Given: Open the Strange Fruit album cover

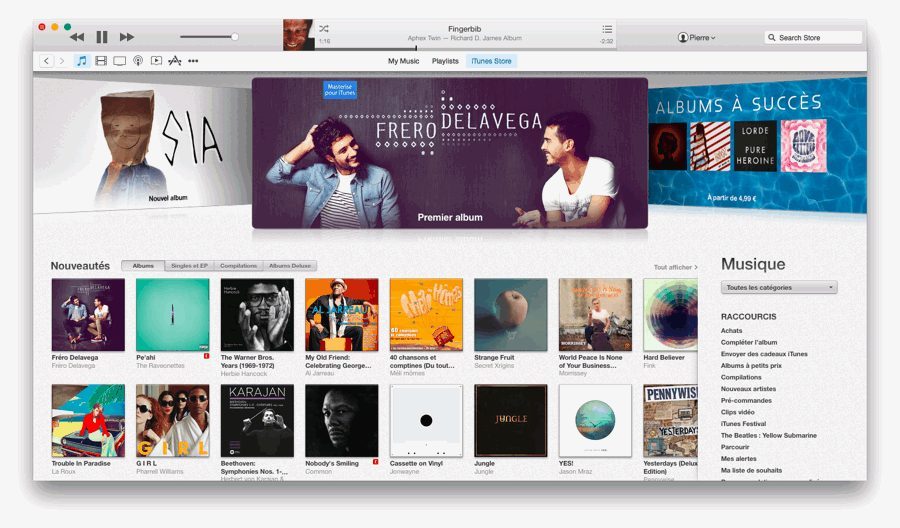Looking at the screenshot, I should 511,315.
